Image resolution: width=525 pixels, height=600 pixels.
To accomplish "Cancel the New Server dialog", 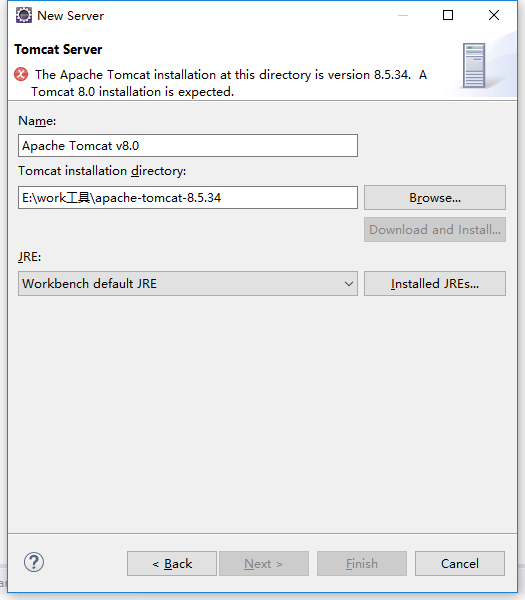I will [x=460, y=564].
